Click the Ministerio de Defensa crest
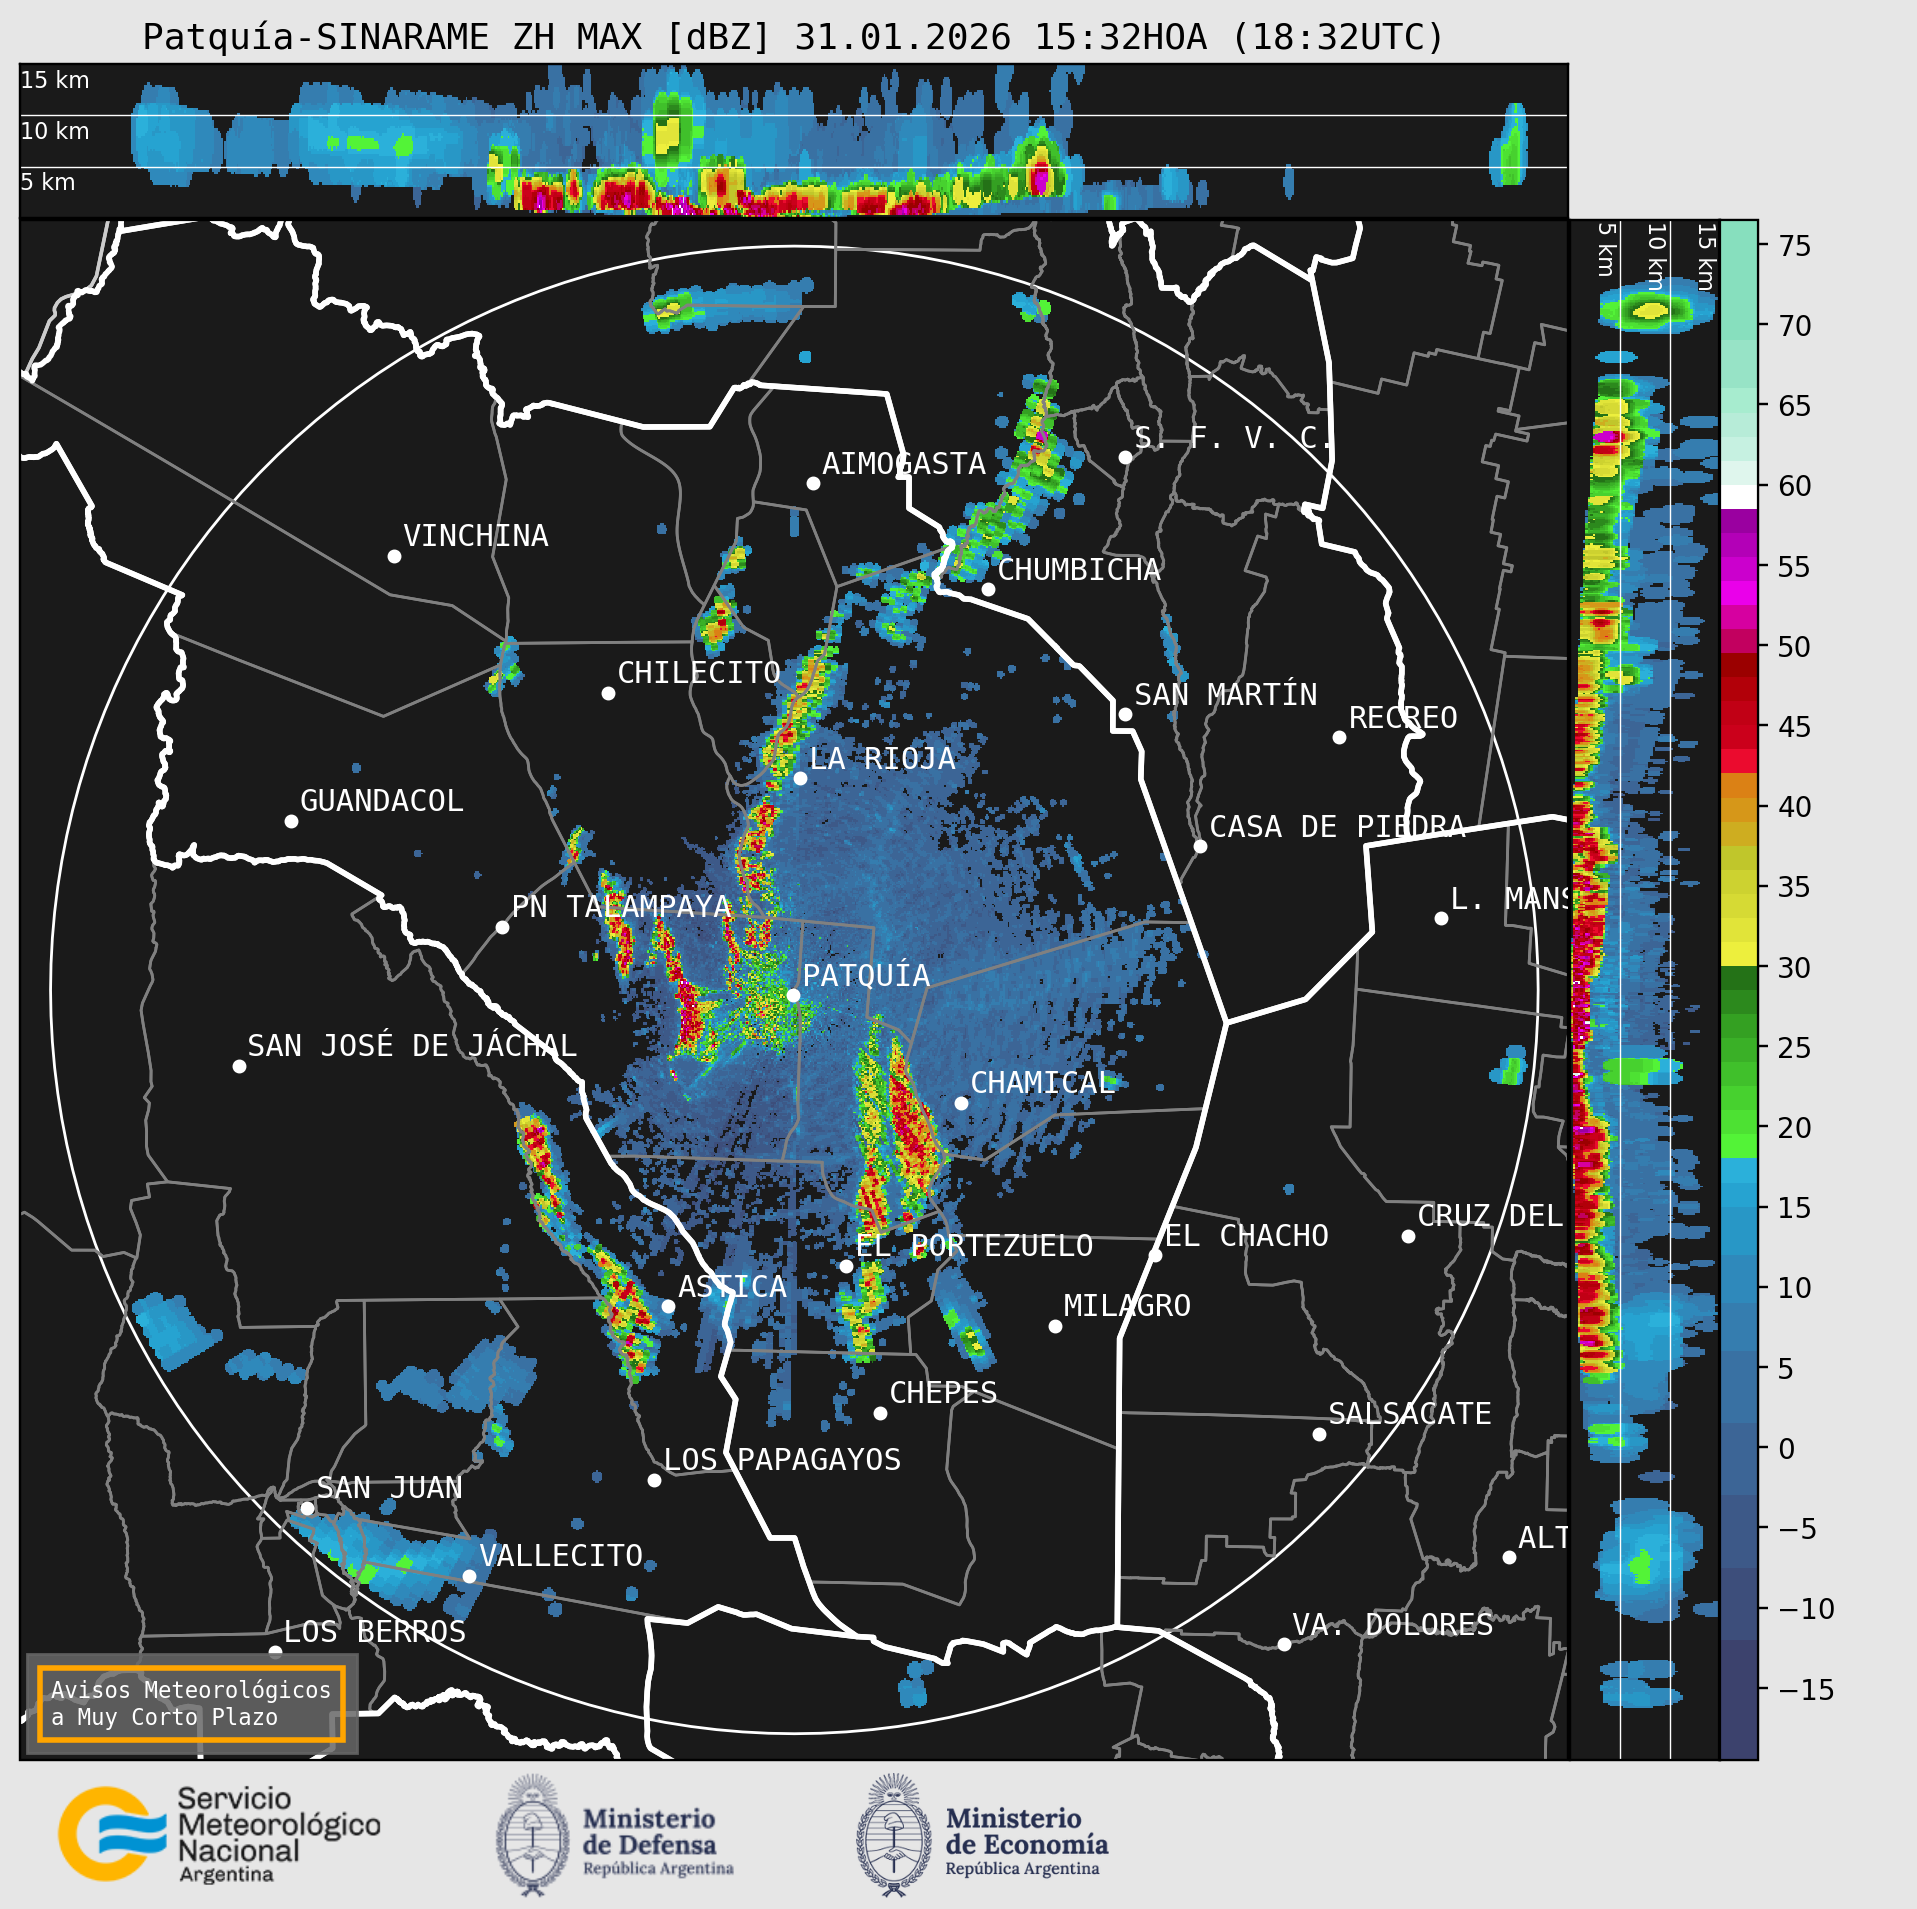The width and height of the screenshot is (1917, 1909). pyautogui.click(x=533, y=1835)
